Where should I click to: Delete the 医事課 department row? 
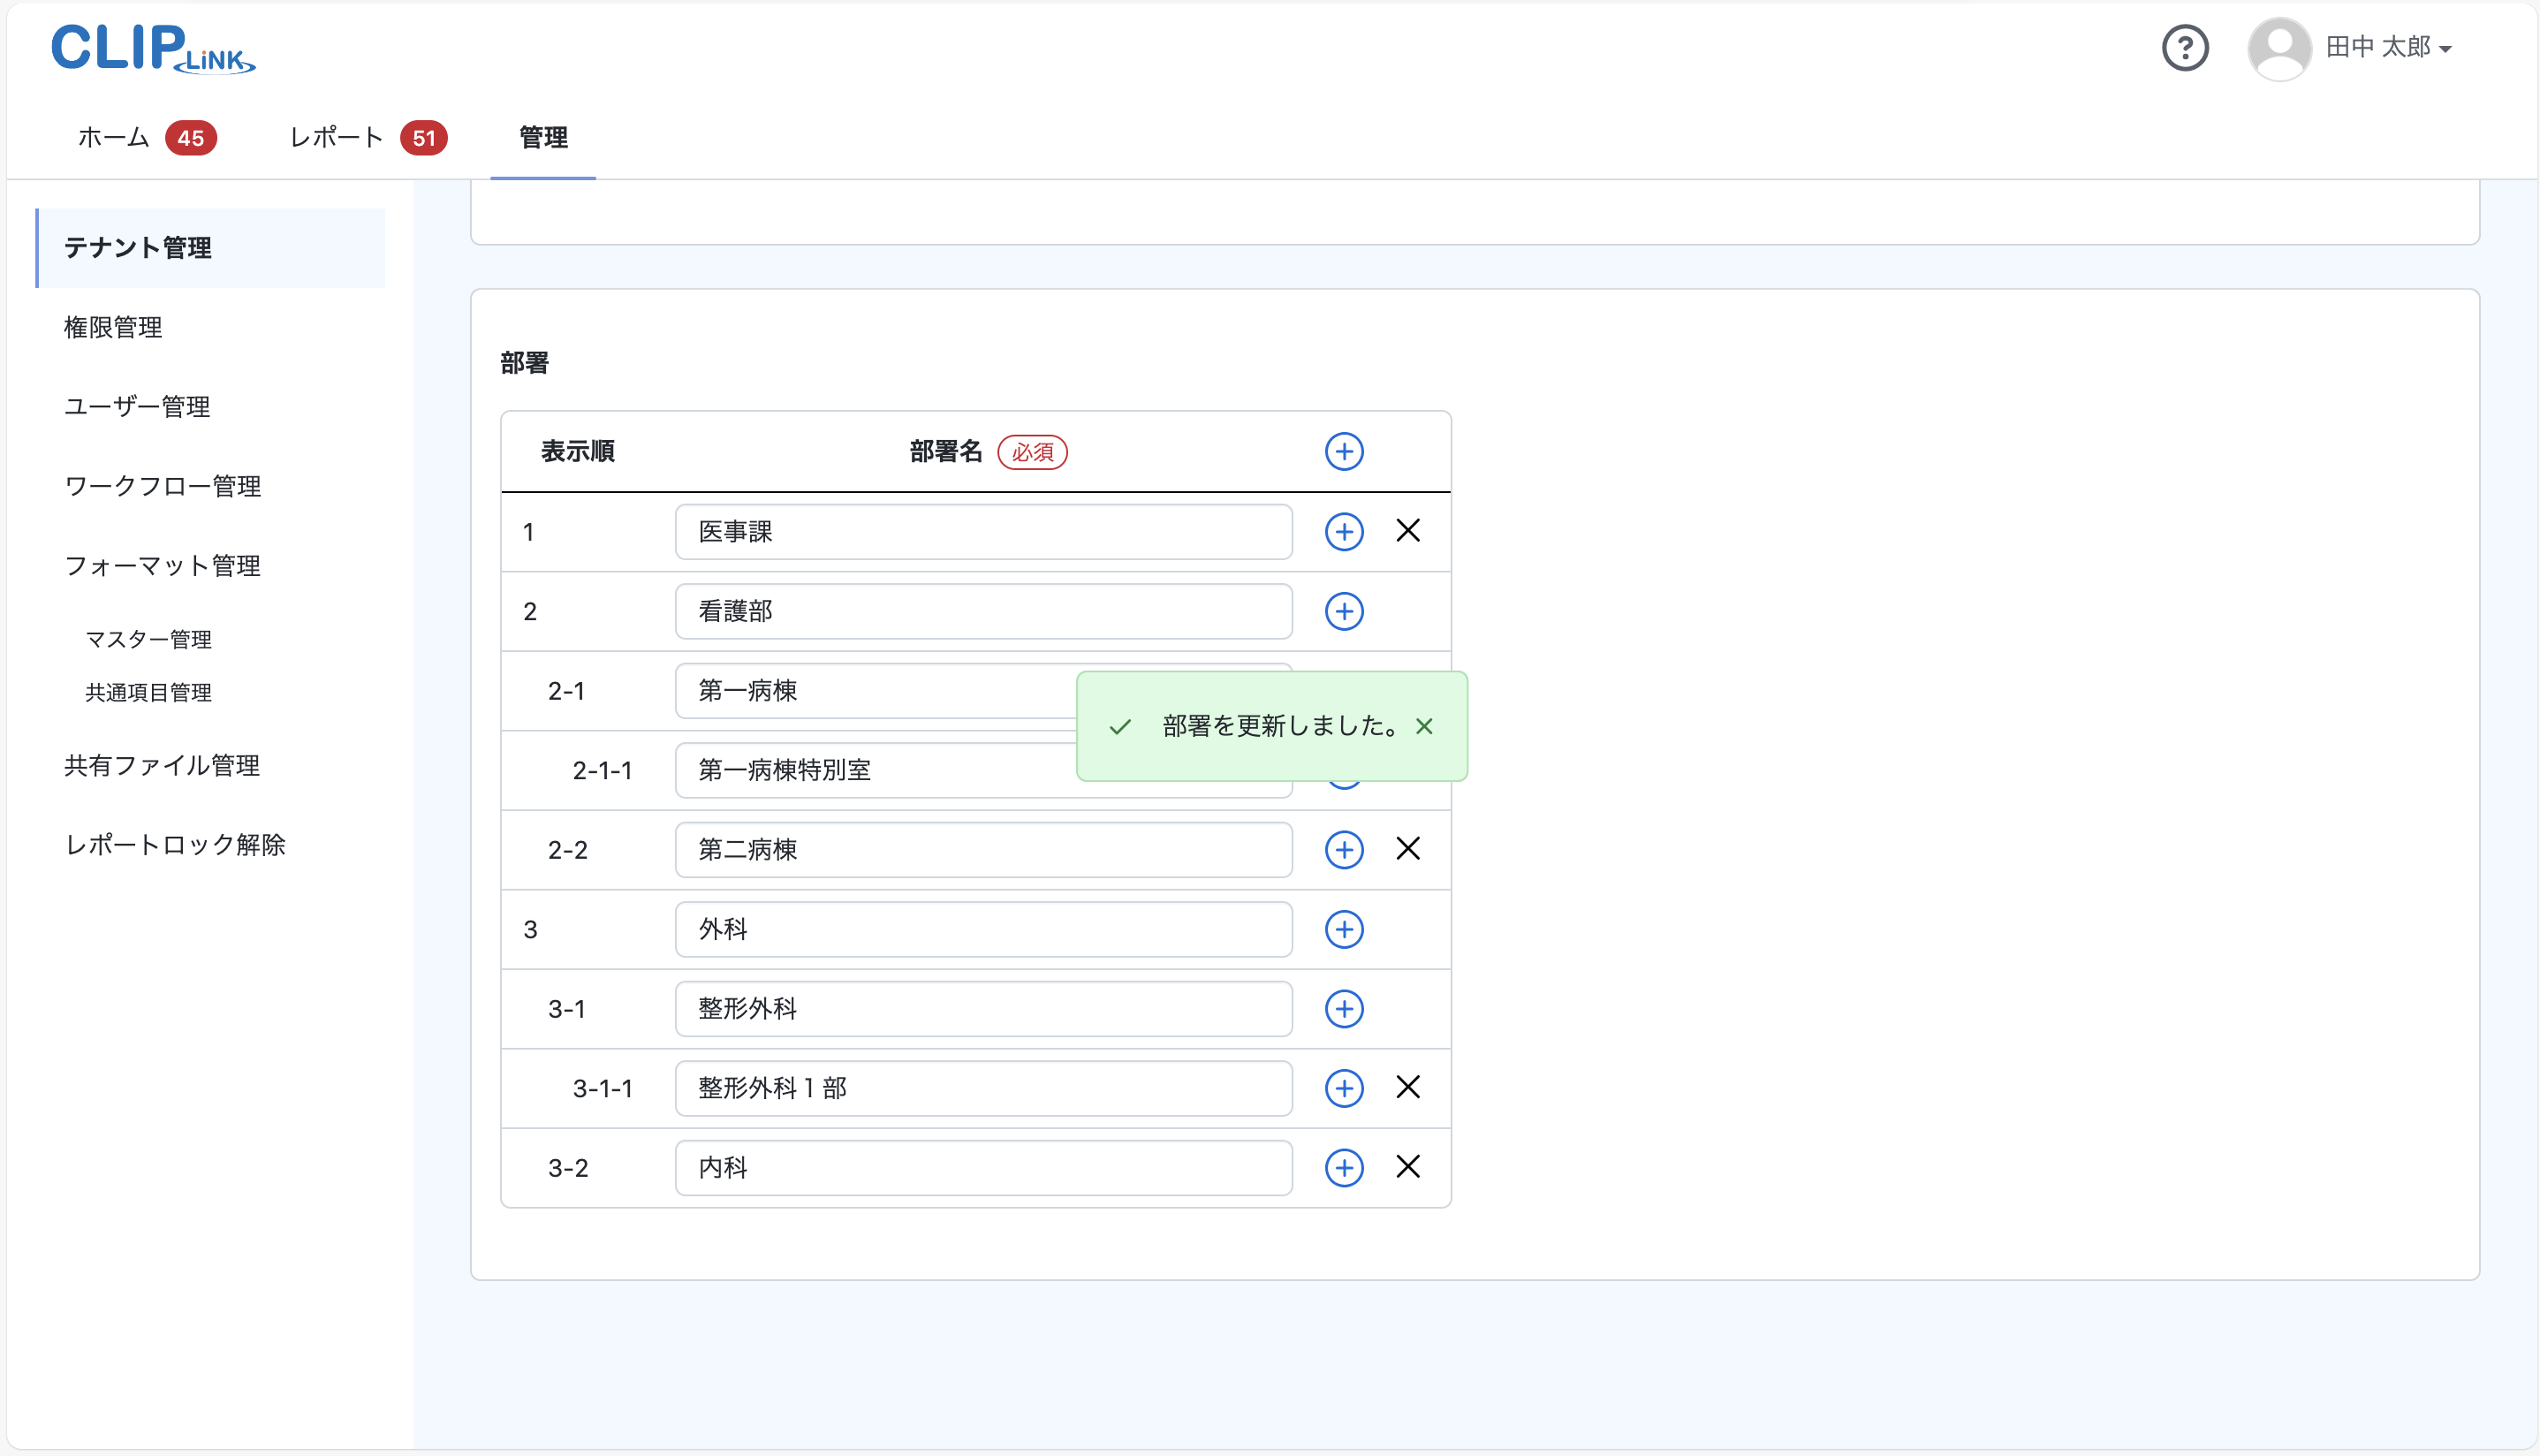tap(1407, 531)
